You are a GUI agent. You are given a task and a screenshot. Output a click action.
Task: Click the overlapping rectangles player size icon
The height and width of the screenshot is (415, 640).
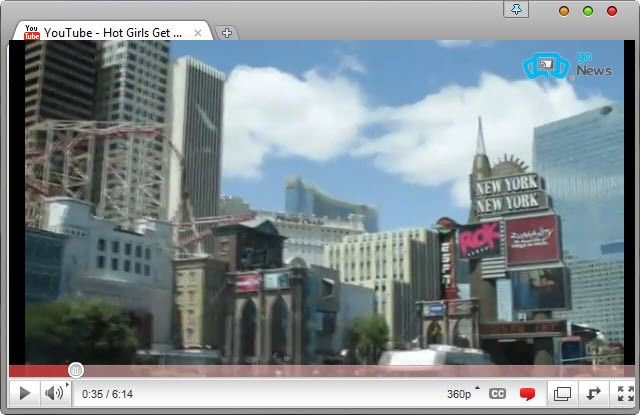[x=562, y=394]
